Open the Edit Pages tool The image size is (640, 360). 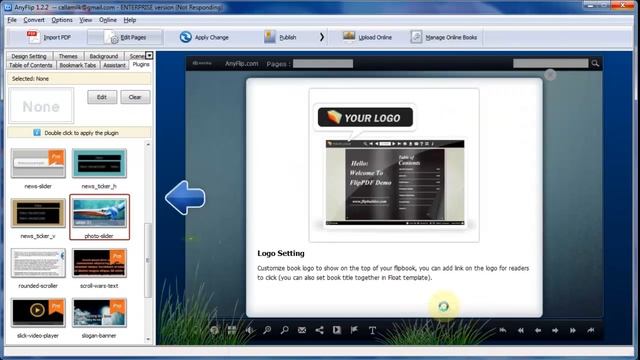point(125,37)
